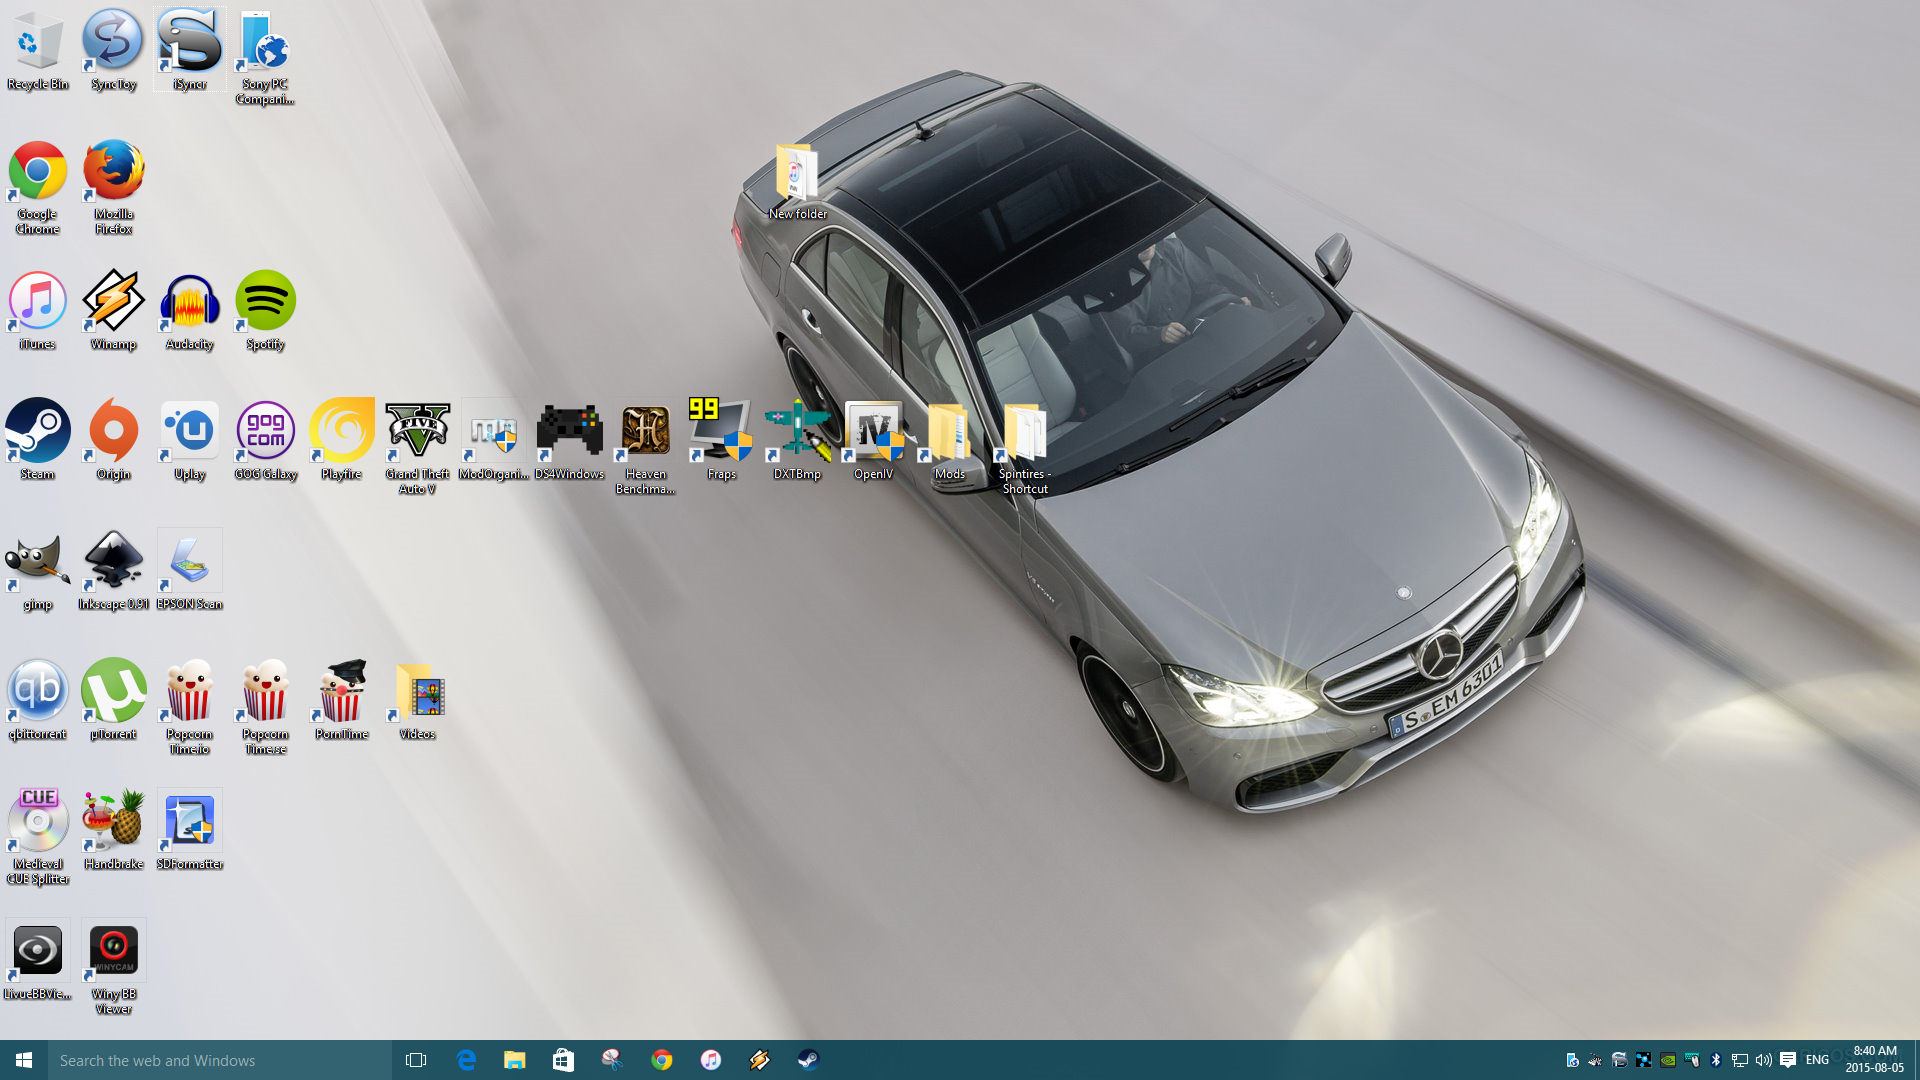Viewport: 1920px width, 1080px height.
Task: Select the Mozilla Firefox desktop icon
Action: tap(113, 187)
